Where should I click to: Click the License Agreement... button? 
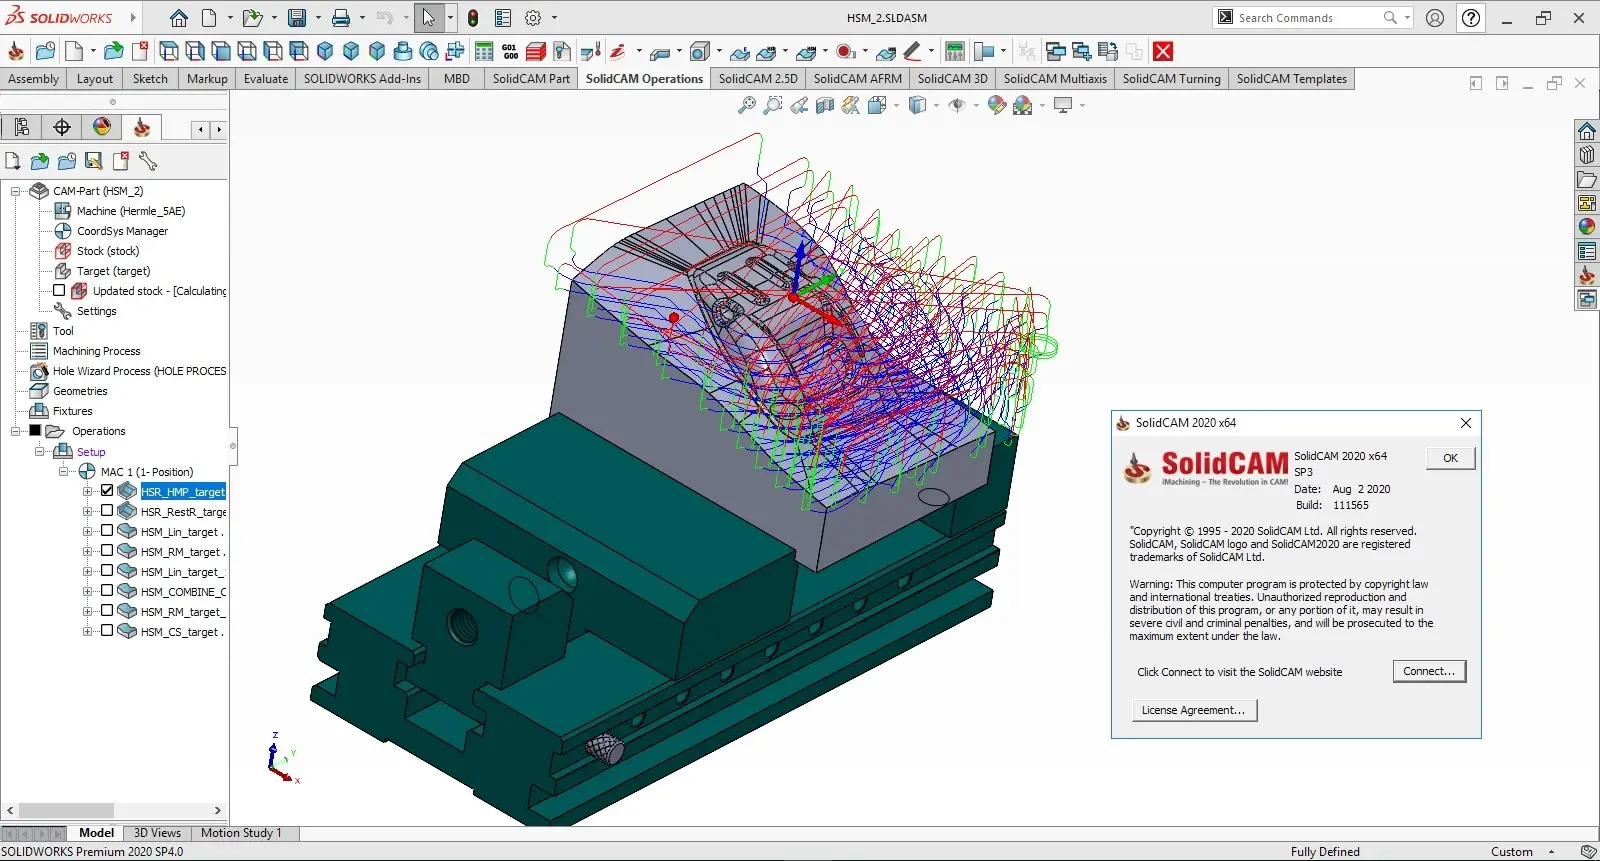pyautogui.click(x=1194, y=710)
